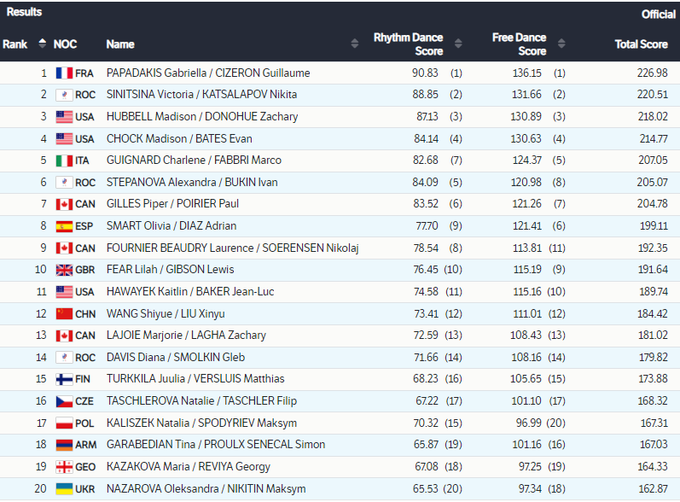Click the French flag icon in row 1

(65, 73)
